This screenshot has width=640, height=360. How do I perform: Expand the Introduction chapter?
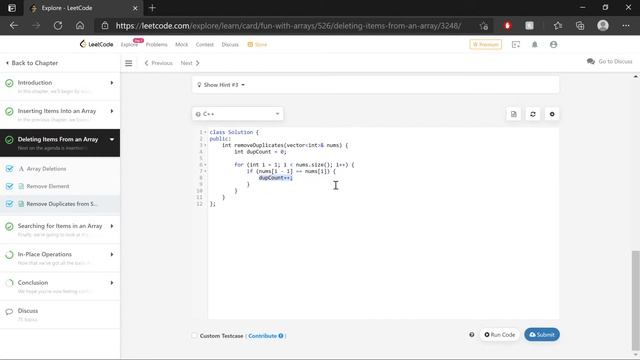point(112,83)
